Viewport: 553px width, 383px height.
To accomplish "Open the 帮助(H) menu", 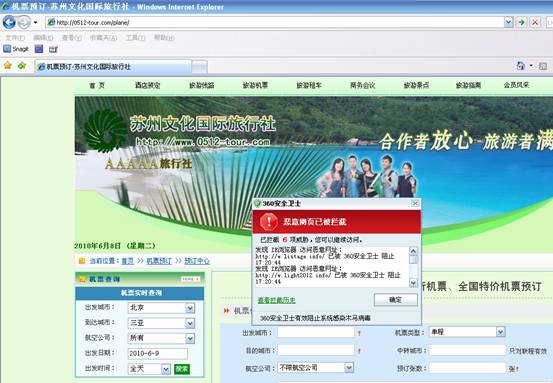I will click(164, 38).
